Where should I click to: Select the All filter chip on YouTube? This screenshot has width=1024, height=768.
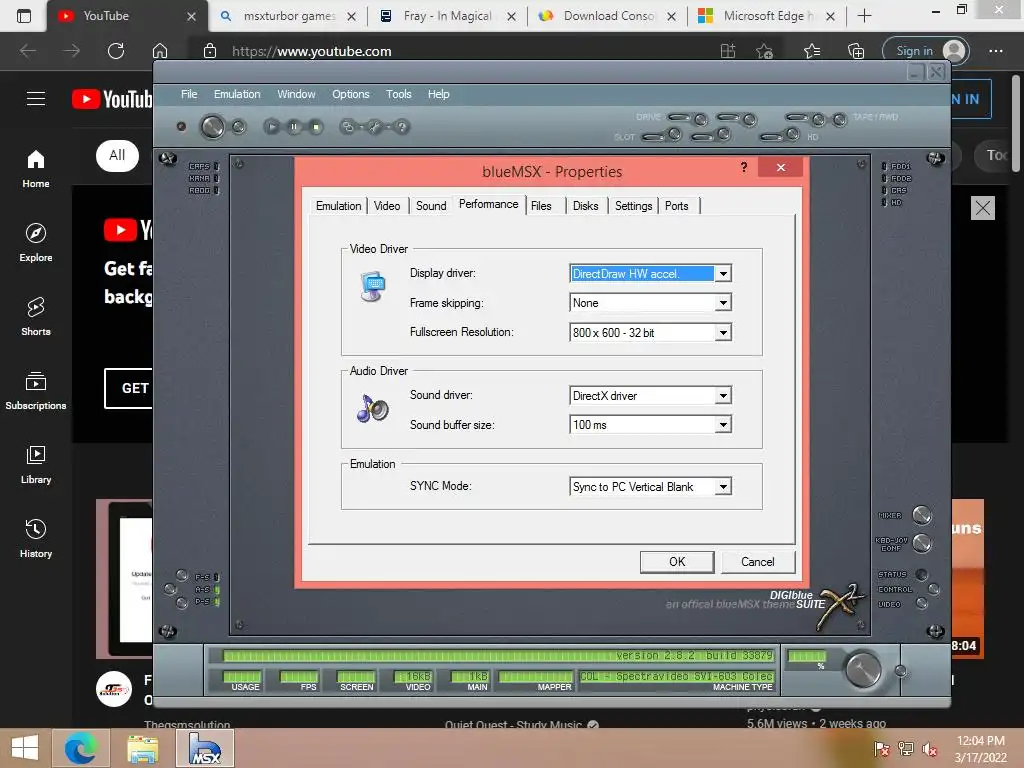pyautogui.click(x=117, y=155)
